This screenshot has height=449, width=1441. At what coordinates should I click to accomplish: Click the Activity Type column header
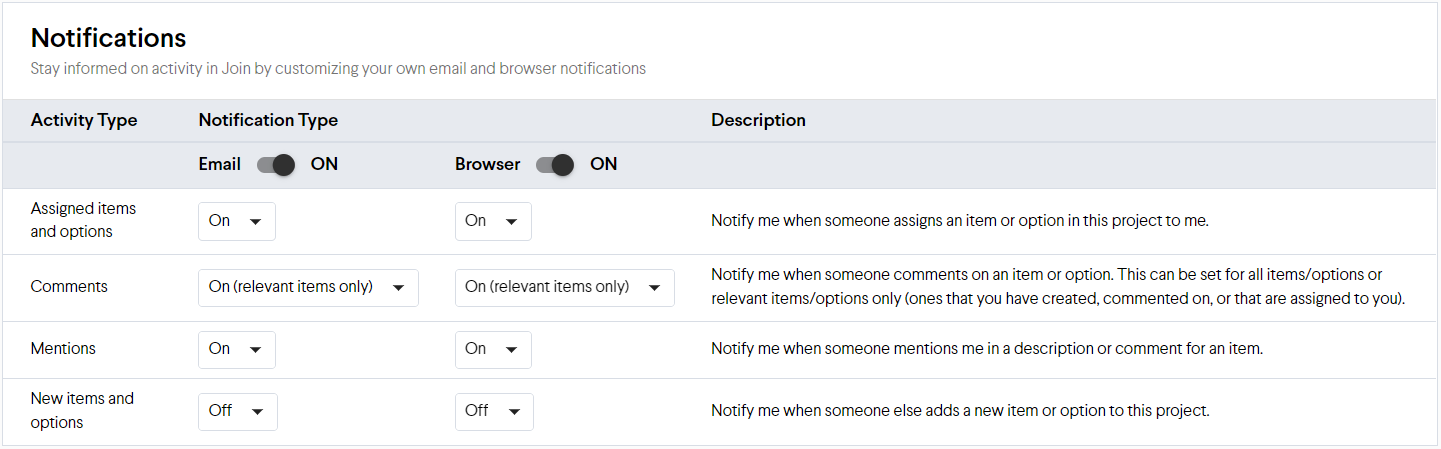[84, 121]
